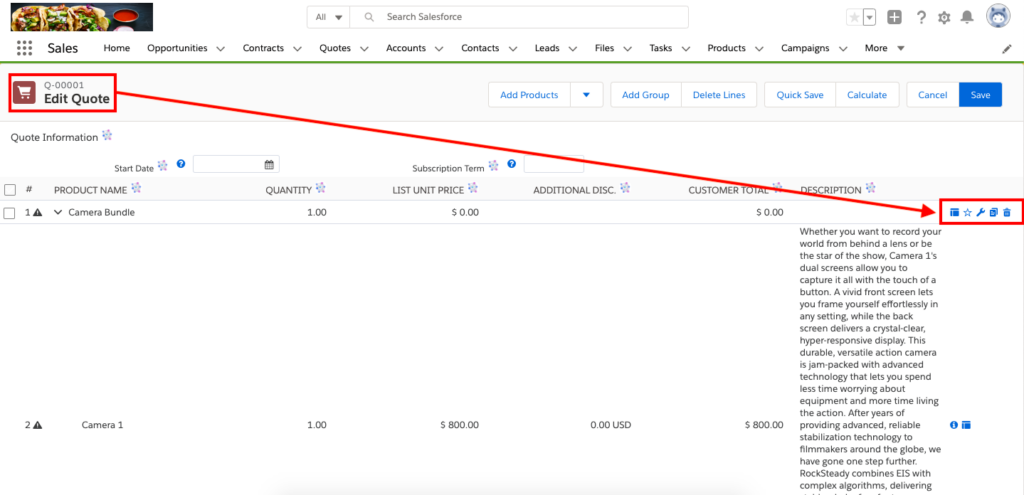Click the sparkle icon next to Quote Information
The height and width of the screenshot is (495, 1024).
107,135
